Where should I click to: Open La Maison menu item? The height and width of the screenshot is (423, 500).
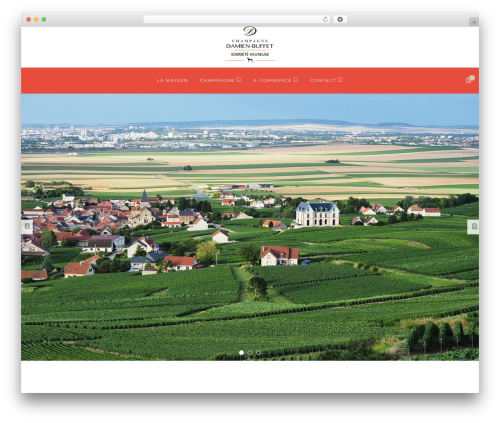pyautogui.click(x=172, y=80)
